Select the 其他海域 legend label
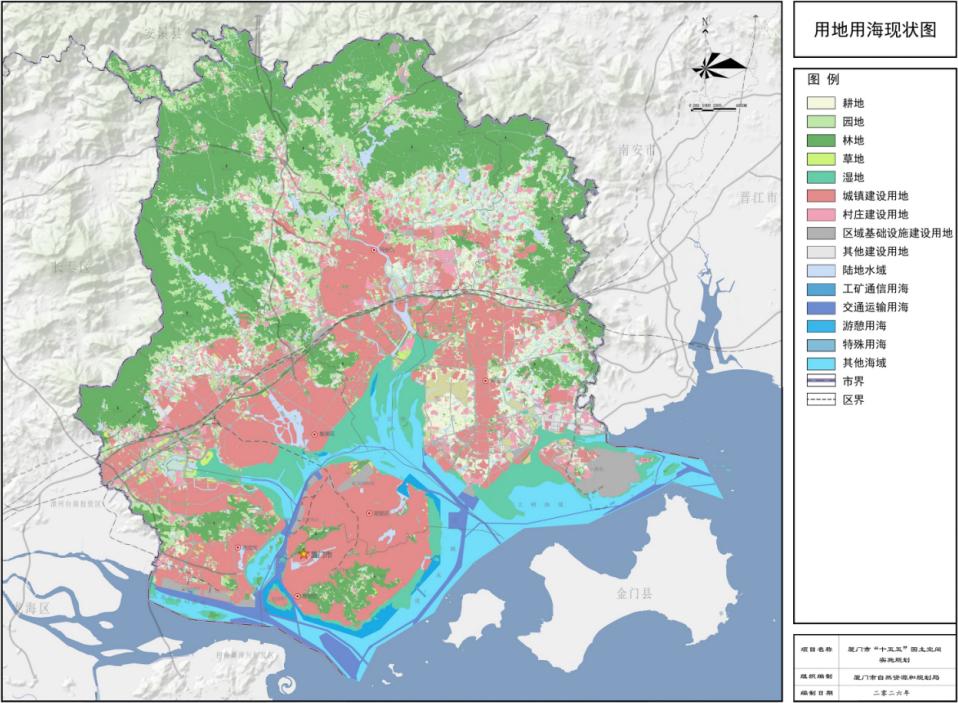Image resolution: width=958 pixels, height=703 pixels. coord(864,363)
